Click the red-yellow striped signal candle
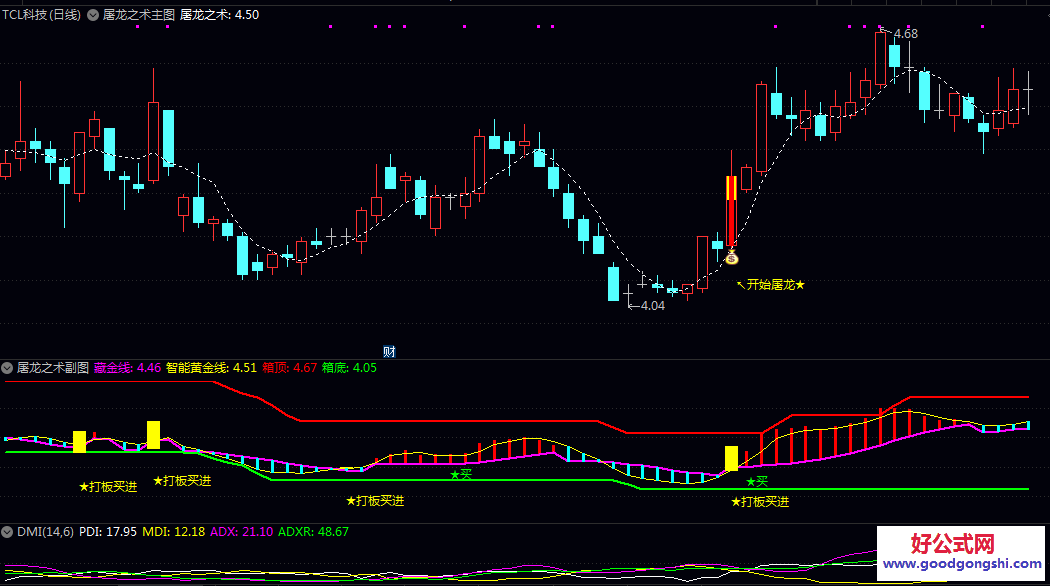Viewport: 1050px width, 586px height. pyautogui.click(x=731, y=211)
